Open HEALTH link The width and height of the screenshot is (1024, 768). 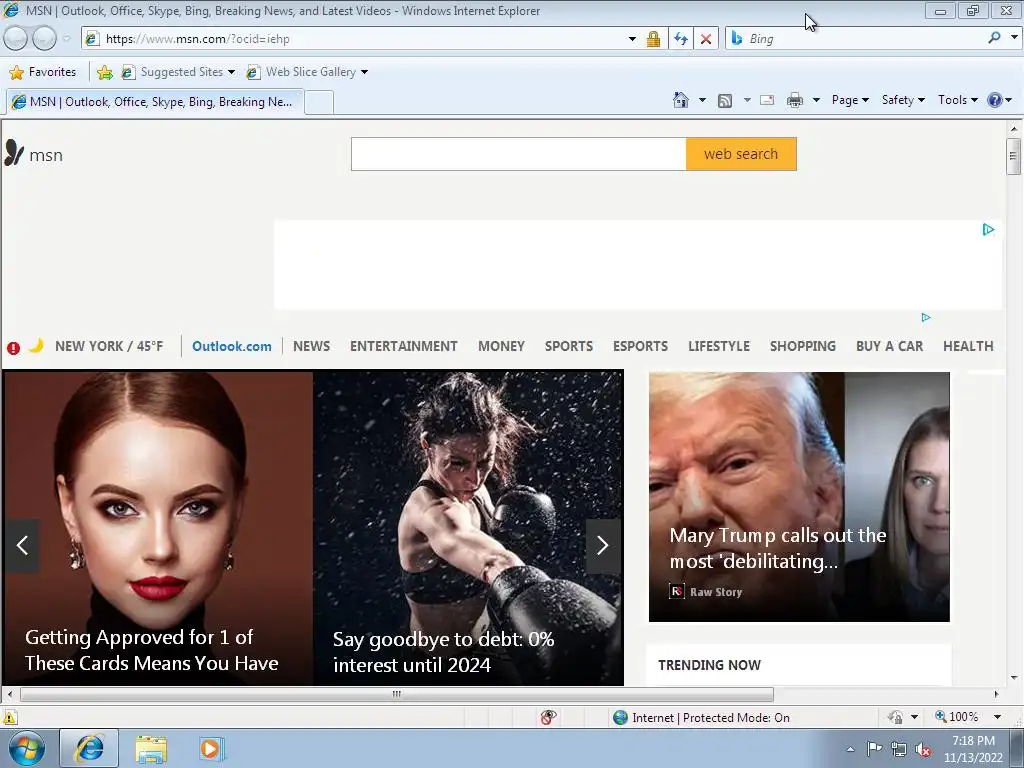[x=968, y=346]
